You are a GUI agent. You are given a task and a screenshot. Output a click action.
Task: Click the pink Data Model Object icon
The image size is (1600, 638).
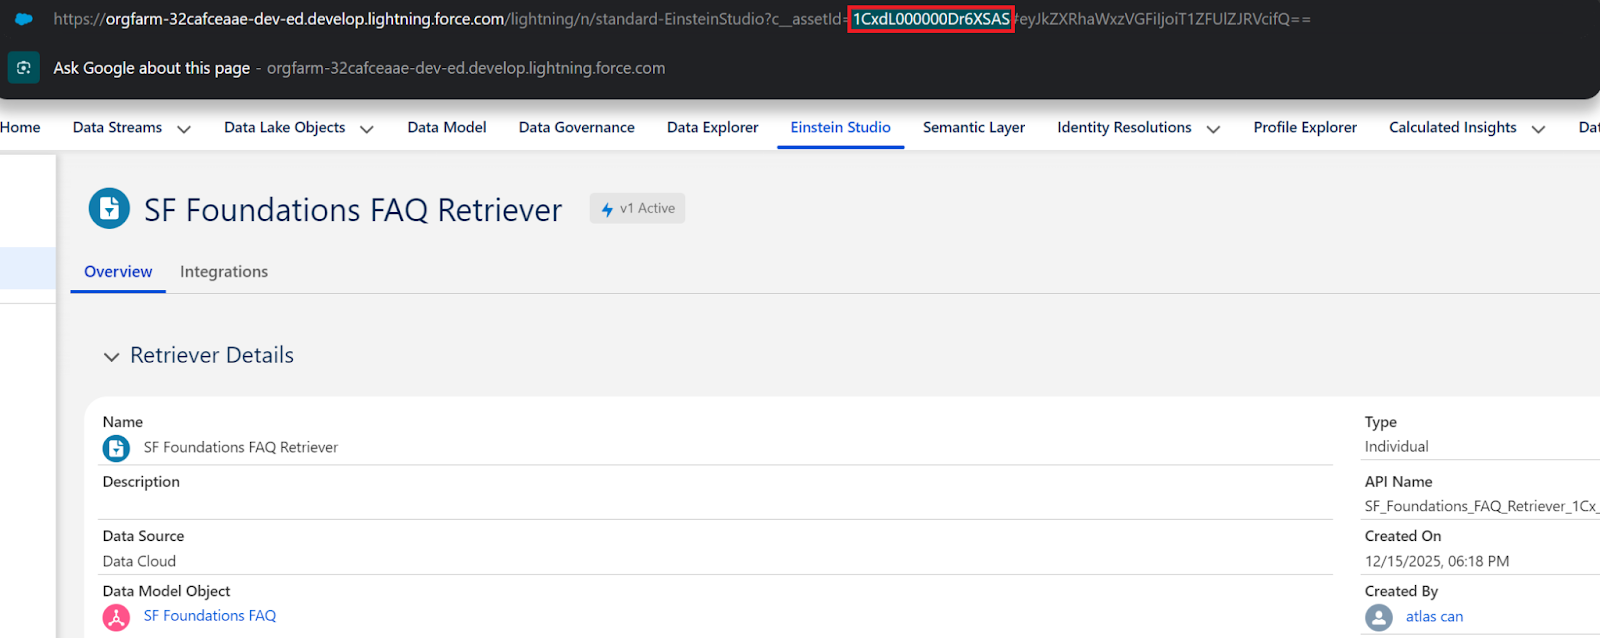(116, 617)
